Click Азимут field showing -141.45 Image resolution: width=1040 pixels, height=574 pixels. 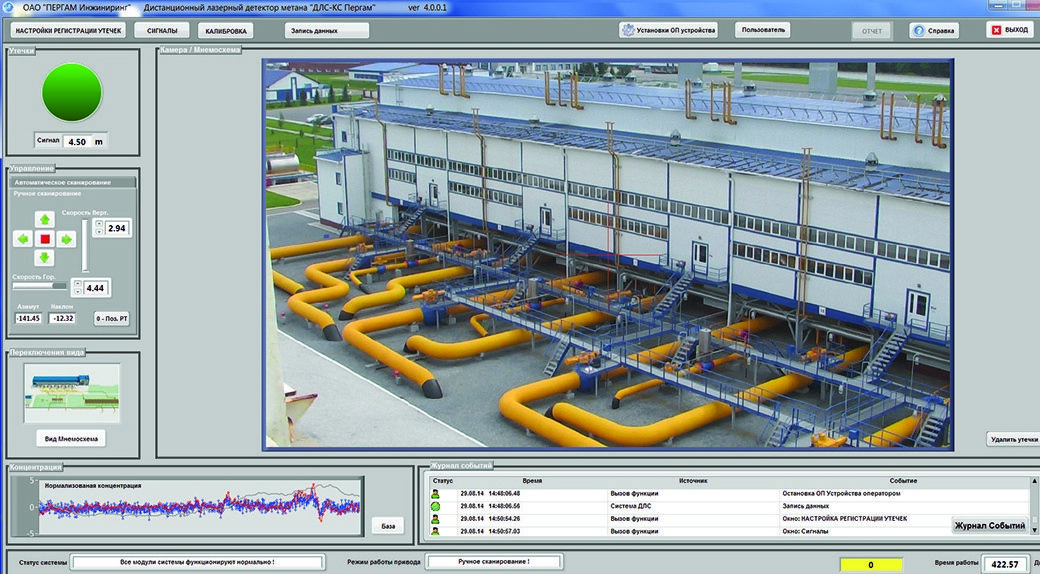tap(29, 319)
